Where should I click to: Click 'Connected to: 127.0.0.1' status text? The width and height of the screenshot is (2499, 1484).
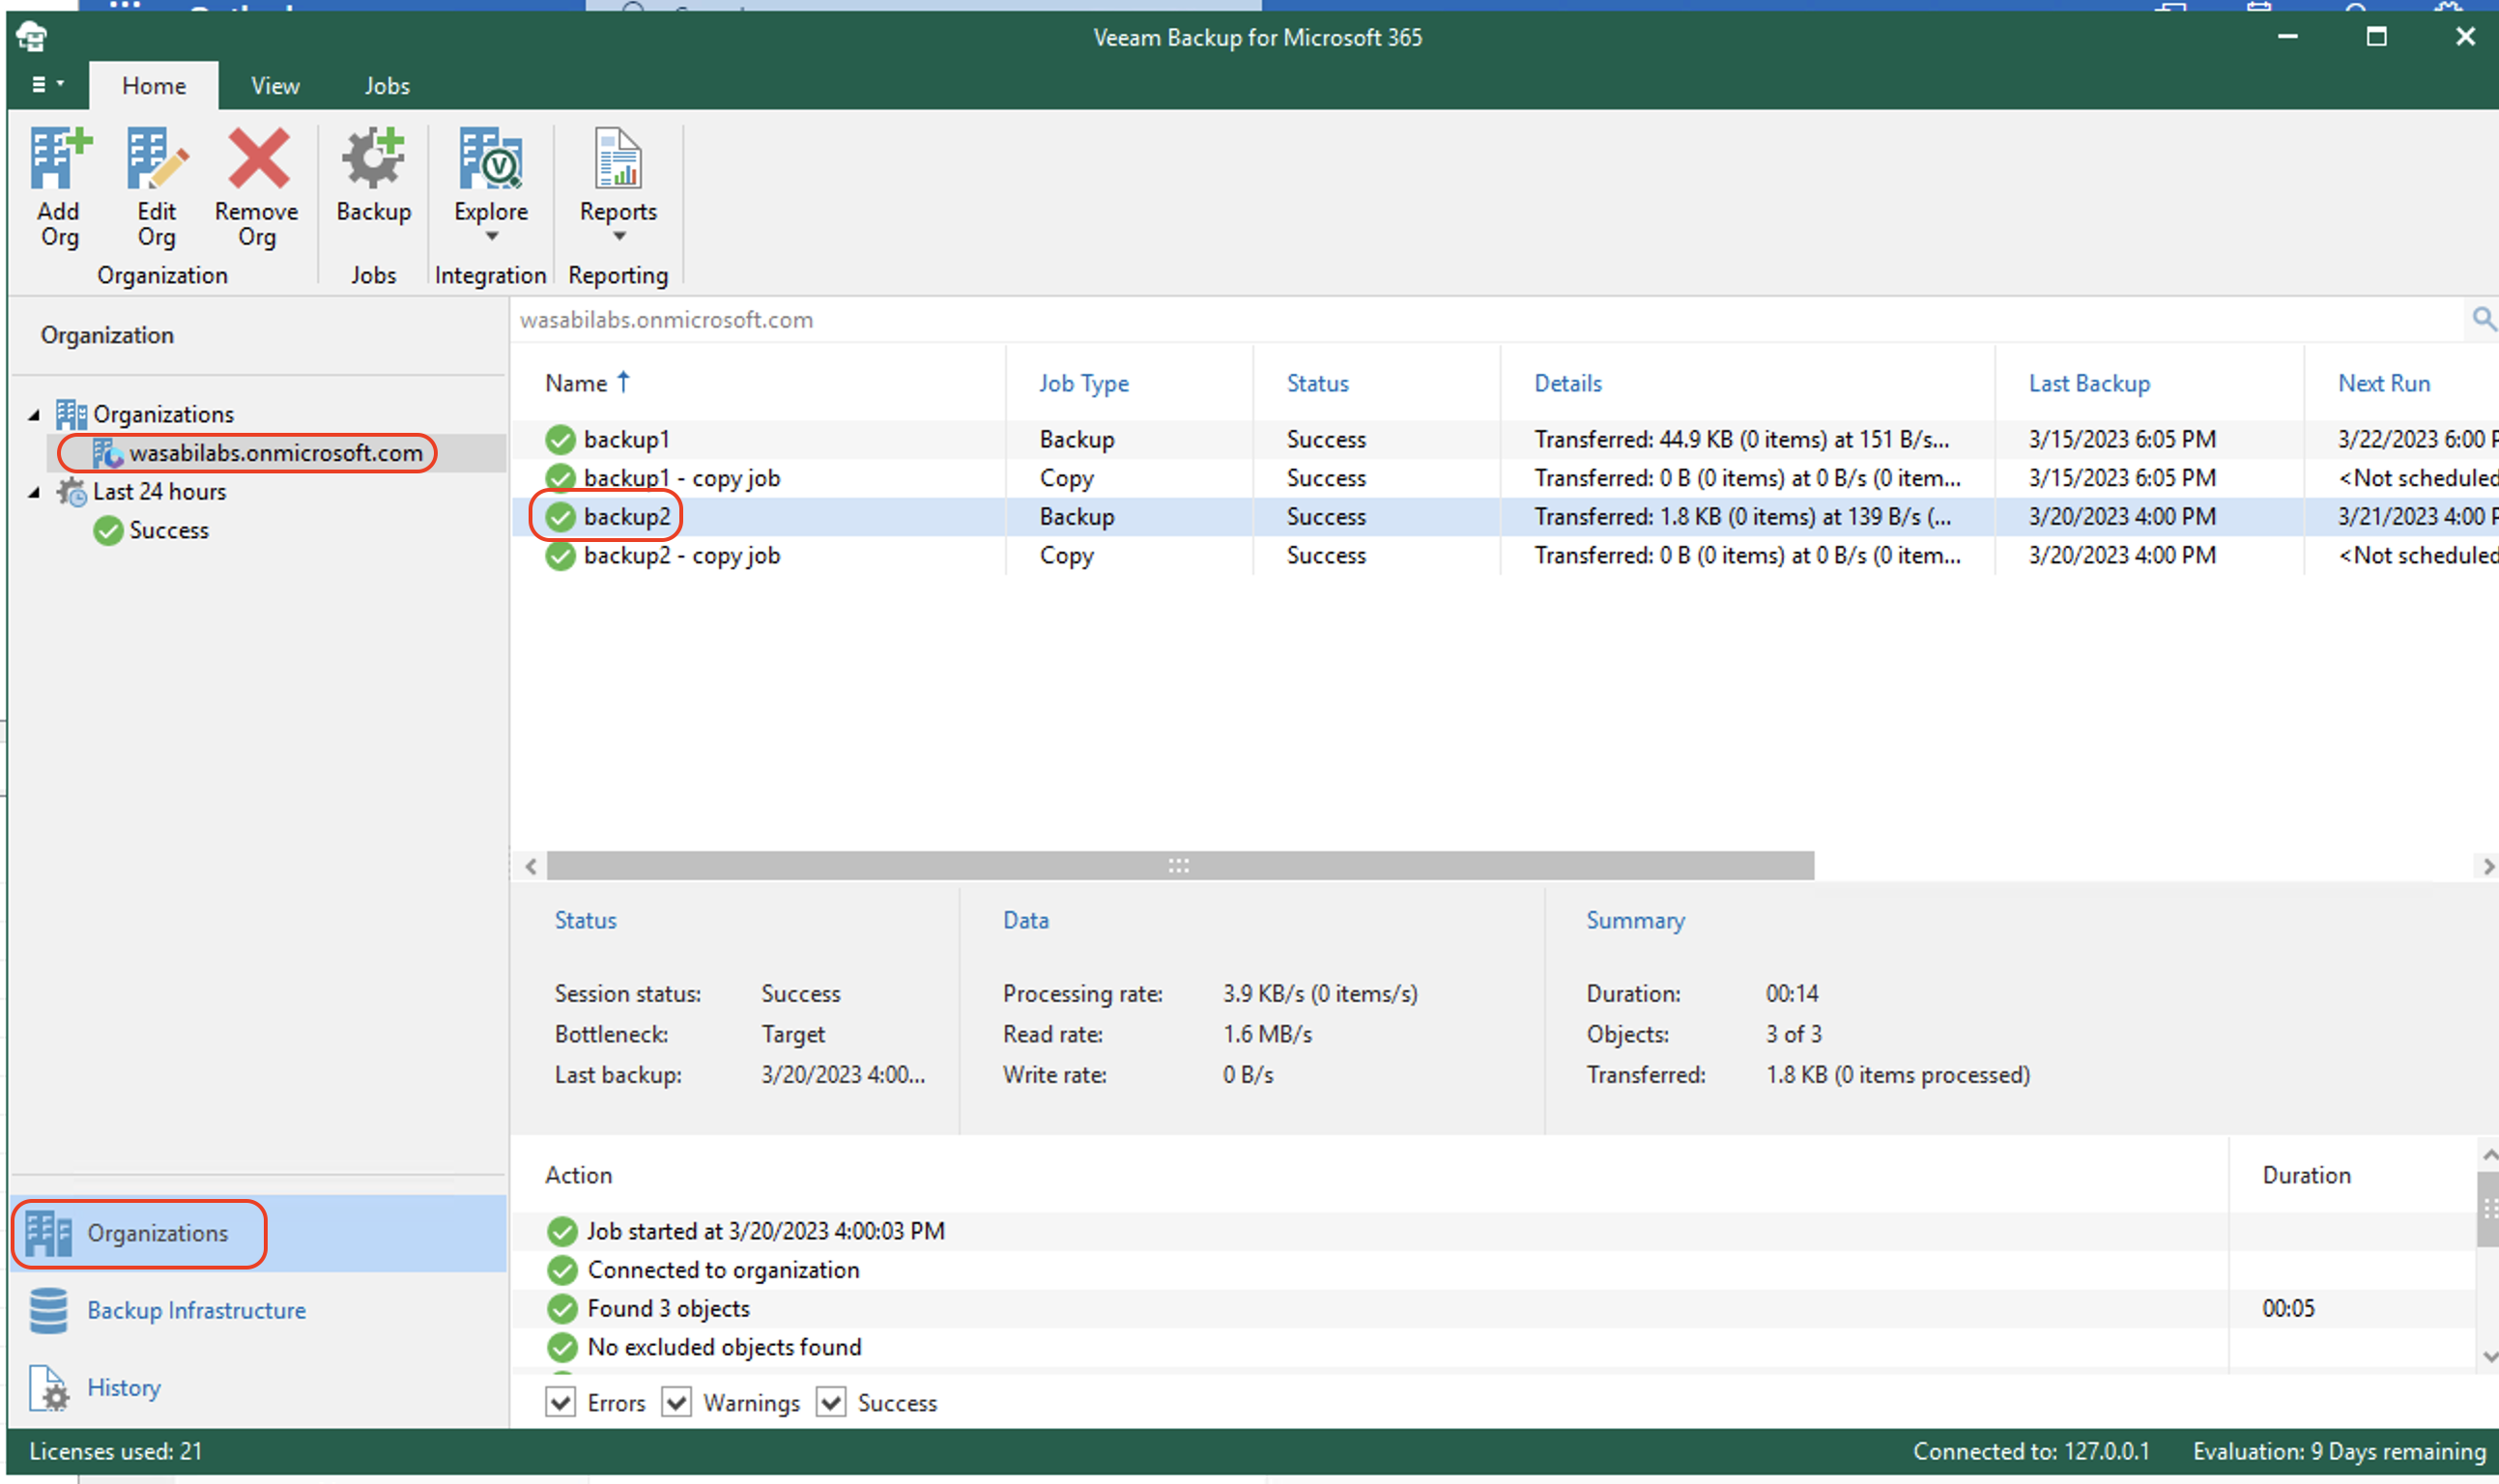[x=2030, y=1451]
